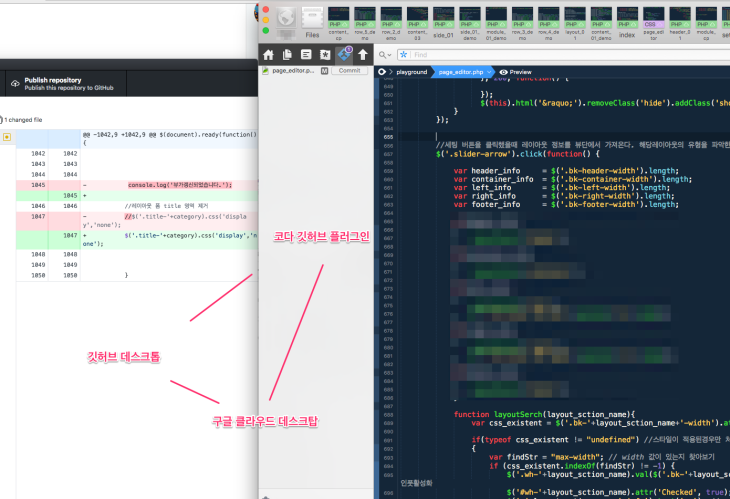Click the navigation arrow icon beside playground
The height and width of the screenshot is (499, 730).
point(382,72)
